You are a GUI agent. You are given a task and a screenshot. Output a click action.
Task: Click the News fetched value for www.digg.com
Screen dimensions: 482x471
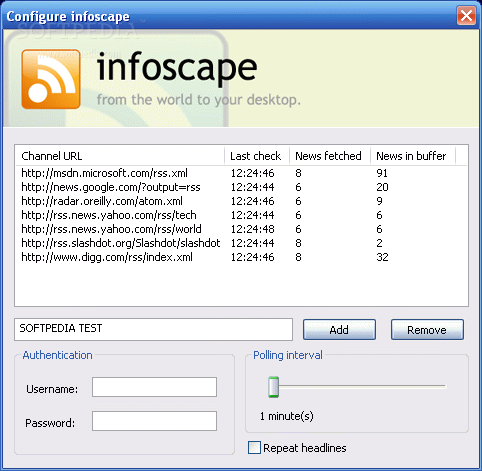298,257
